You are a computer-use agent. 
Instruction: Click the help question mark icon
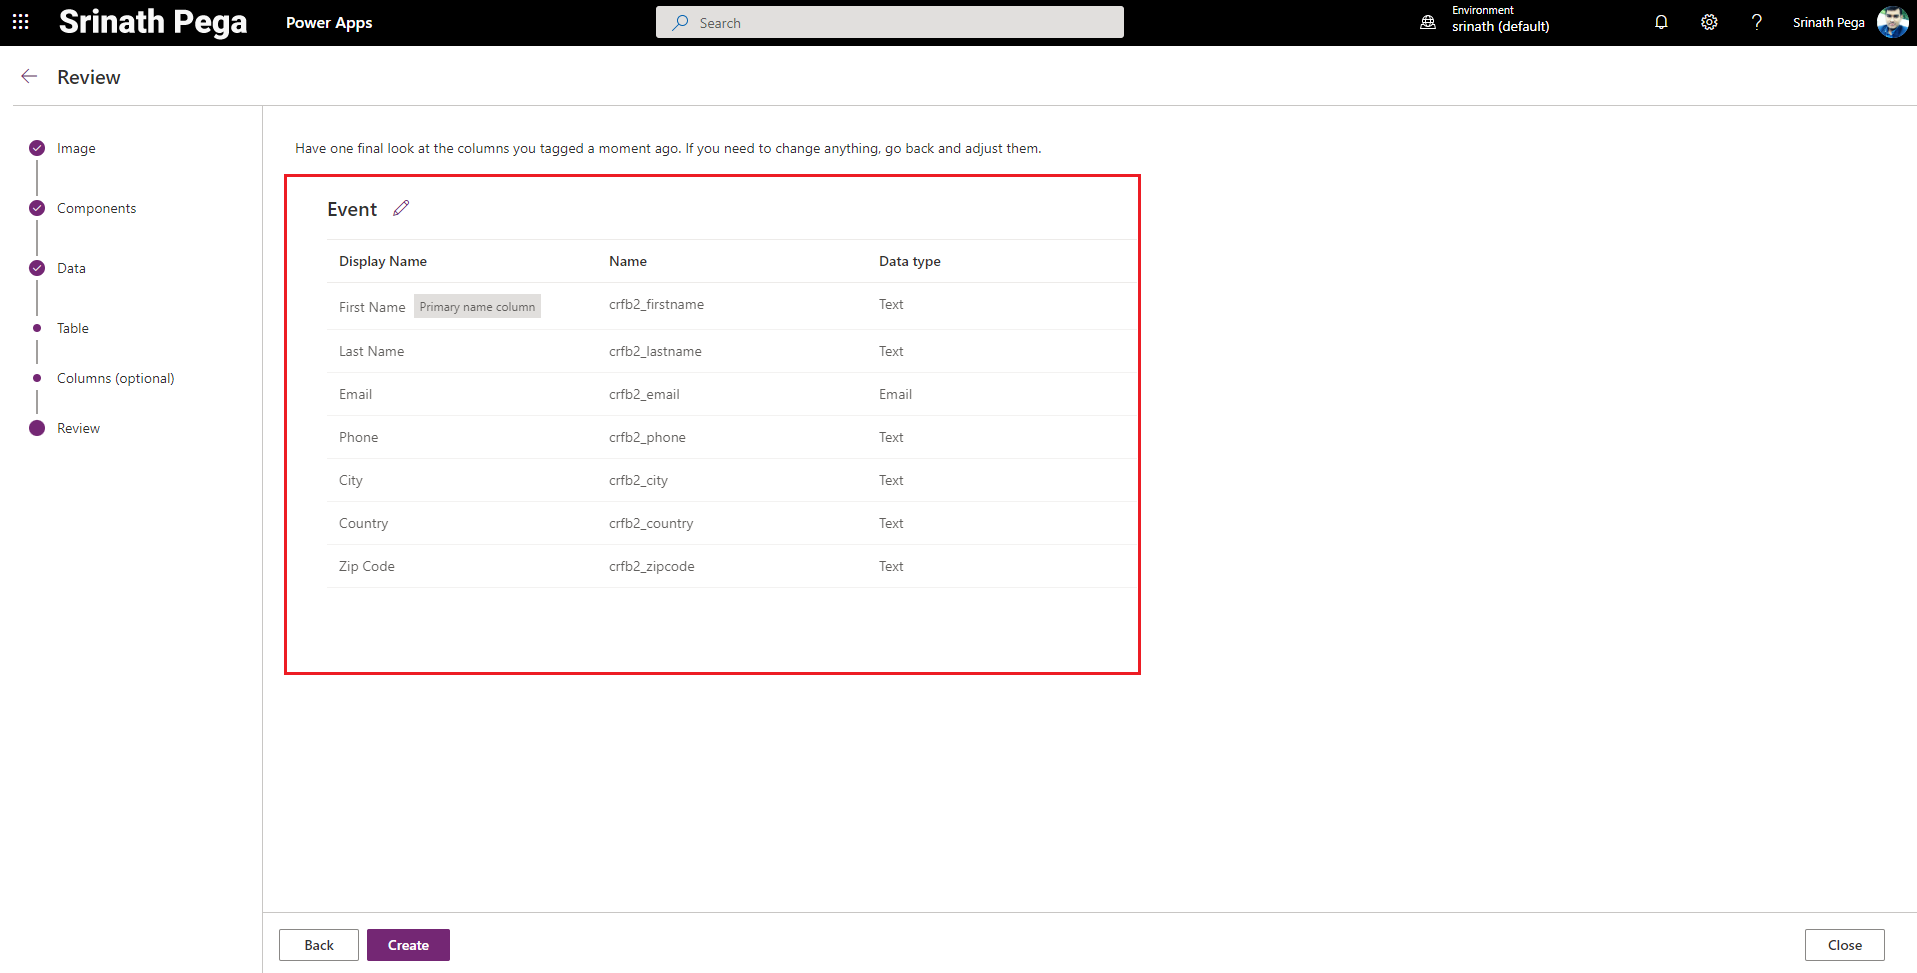[1756, 22]
